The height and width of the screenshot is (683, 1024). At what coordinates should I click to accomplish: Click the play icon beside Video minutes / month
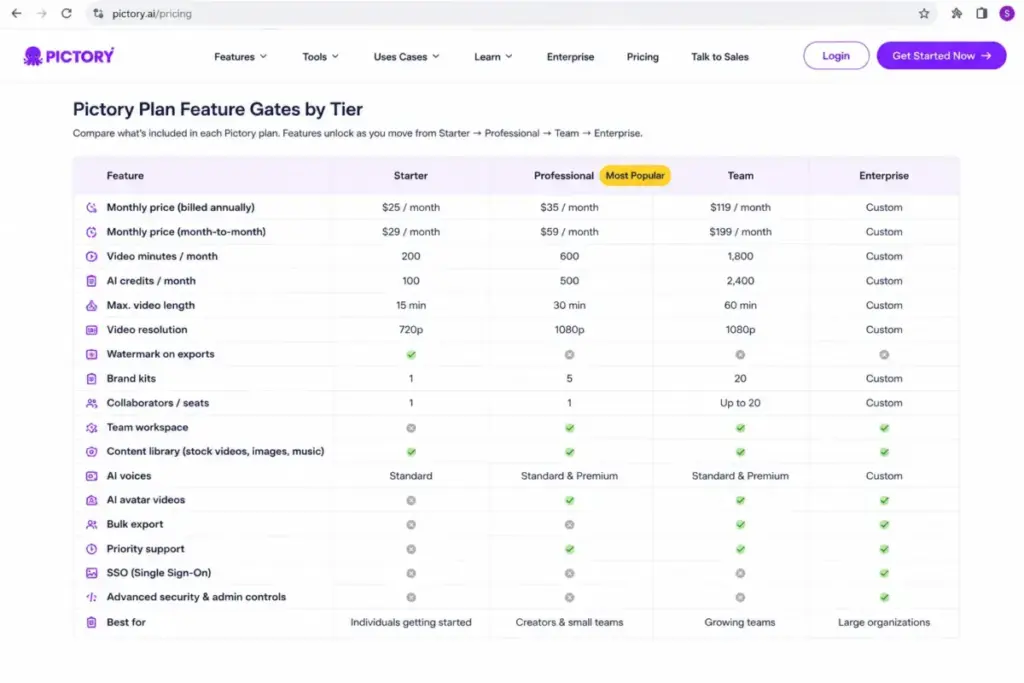(x=91, y=257)
